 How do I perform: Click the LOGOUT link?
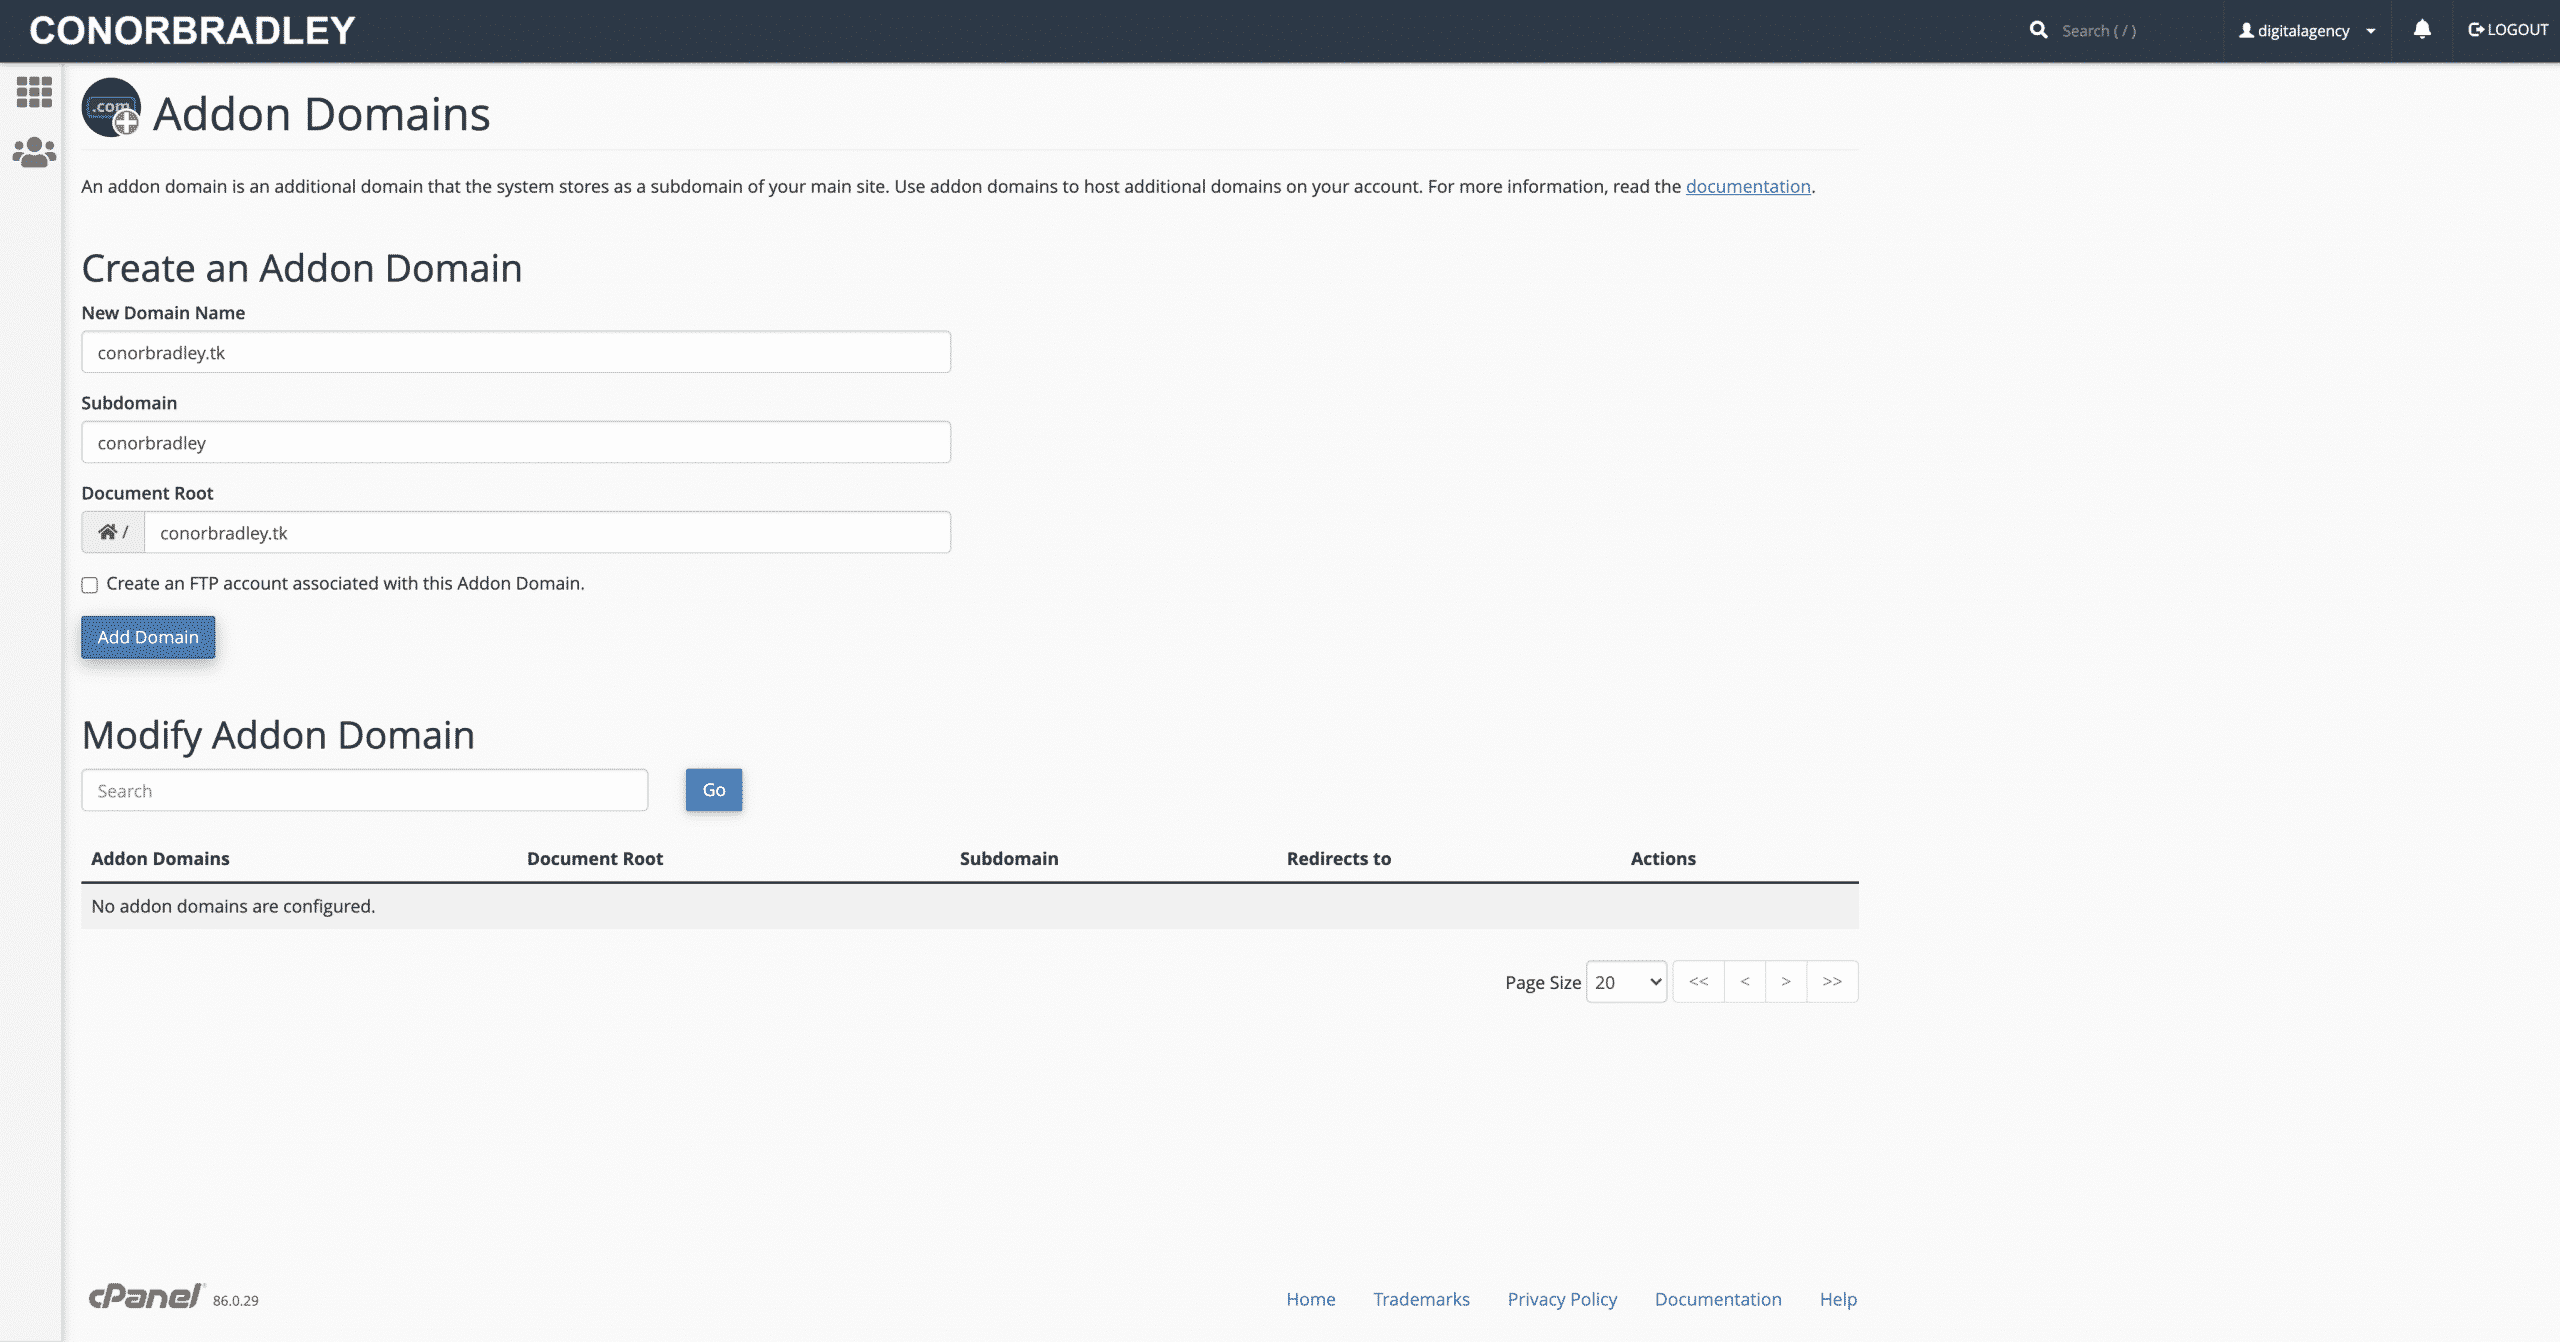point(2508,30)
